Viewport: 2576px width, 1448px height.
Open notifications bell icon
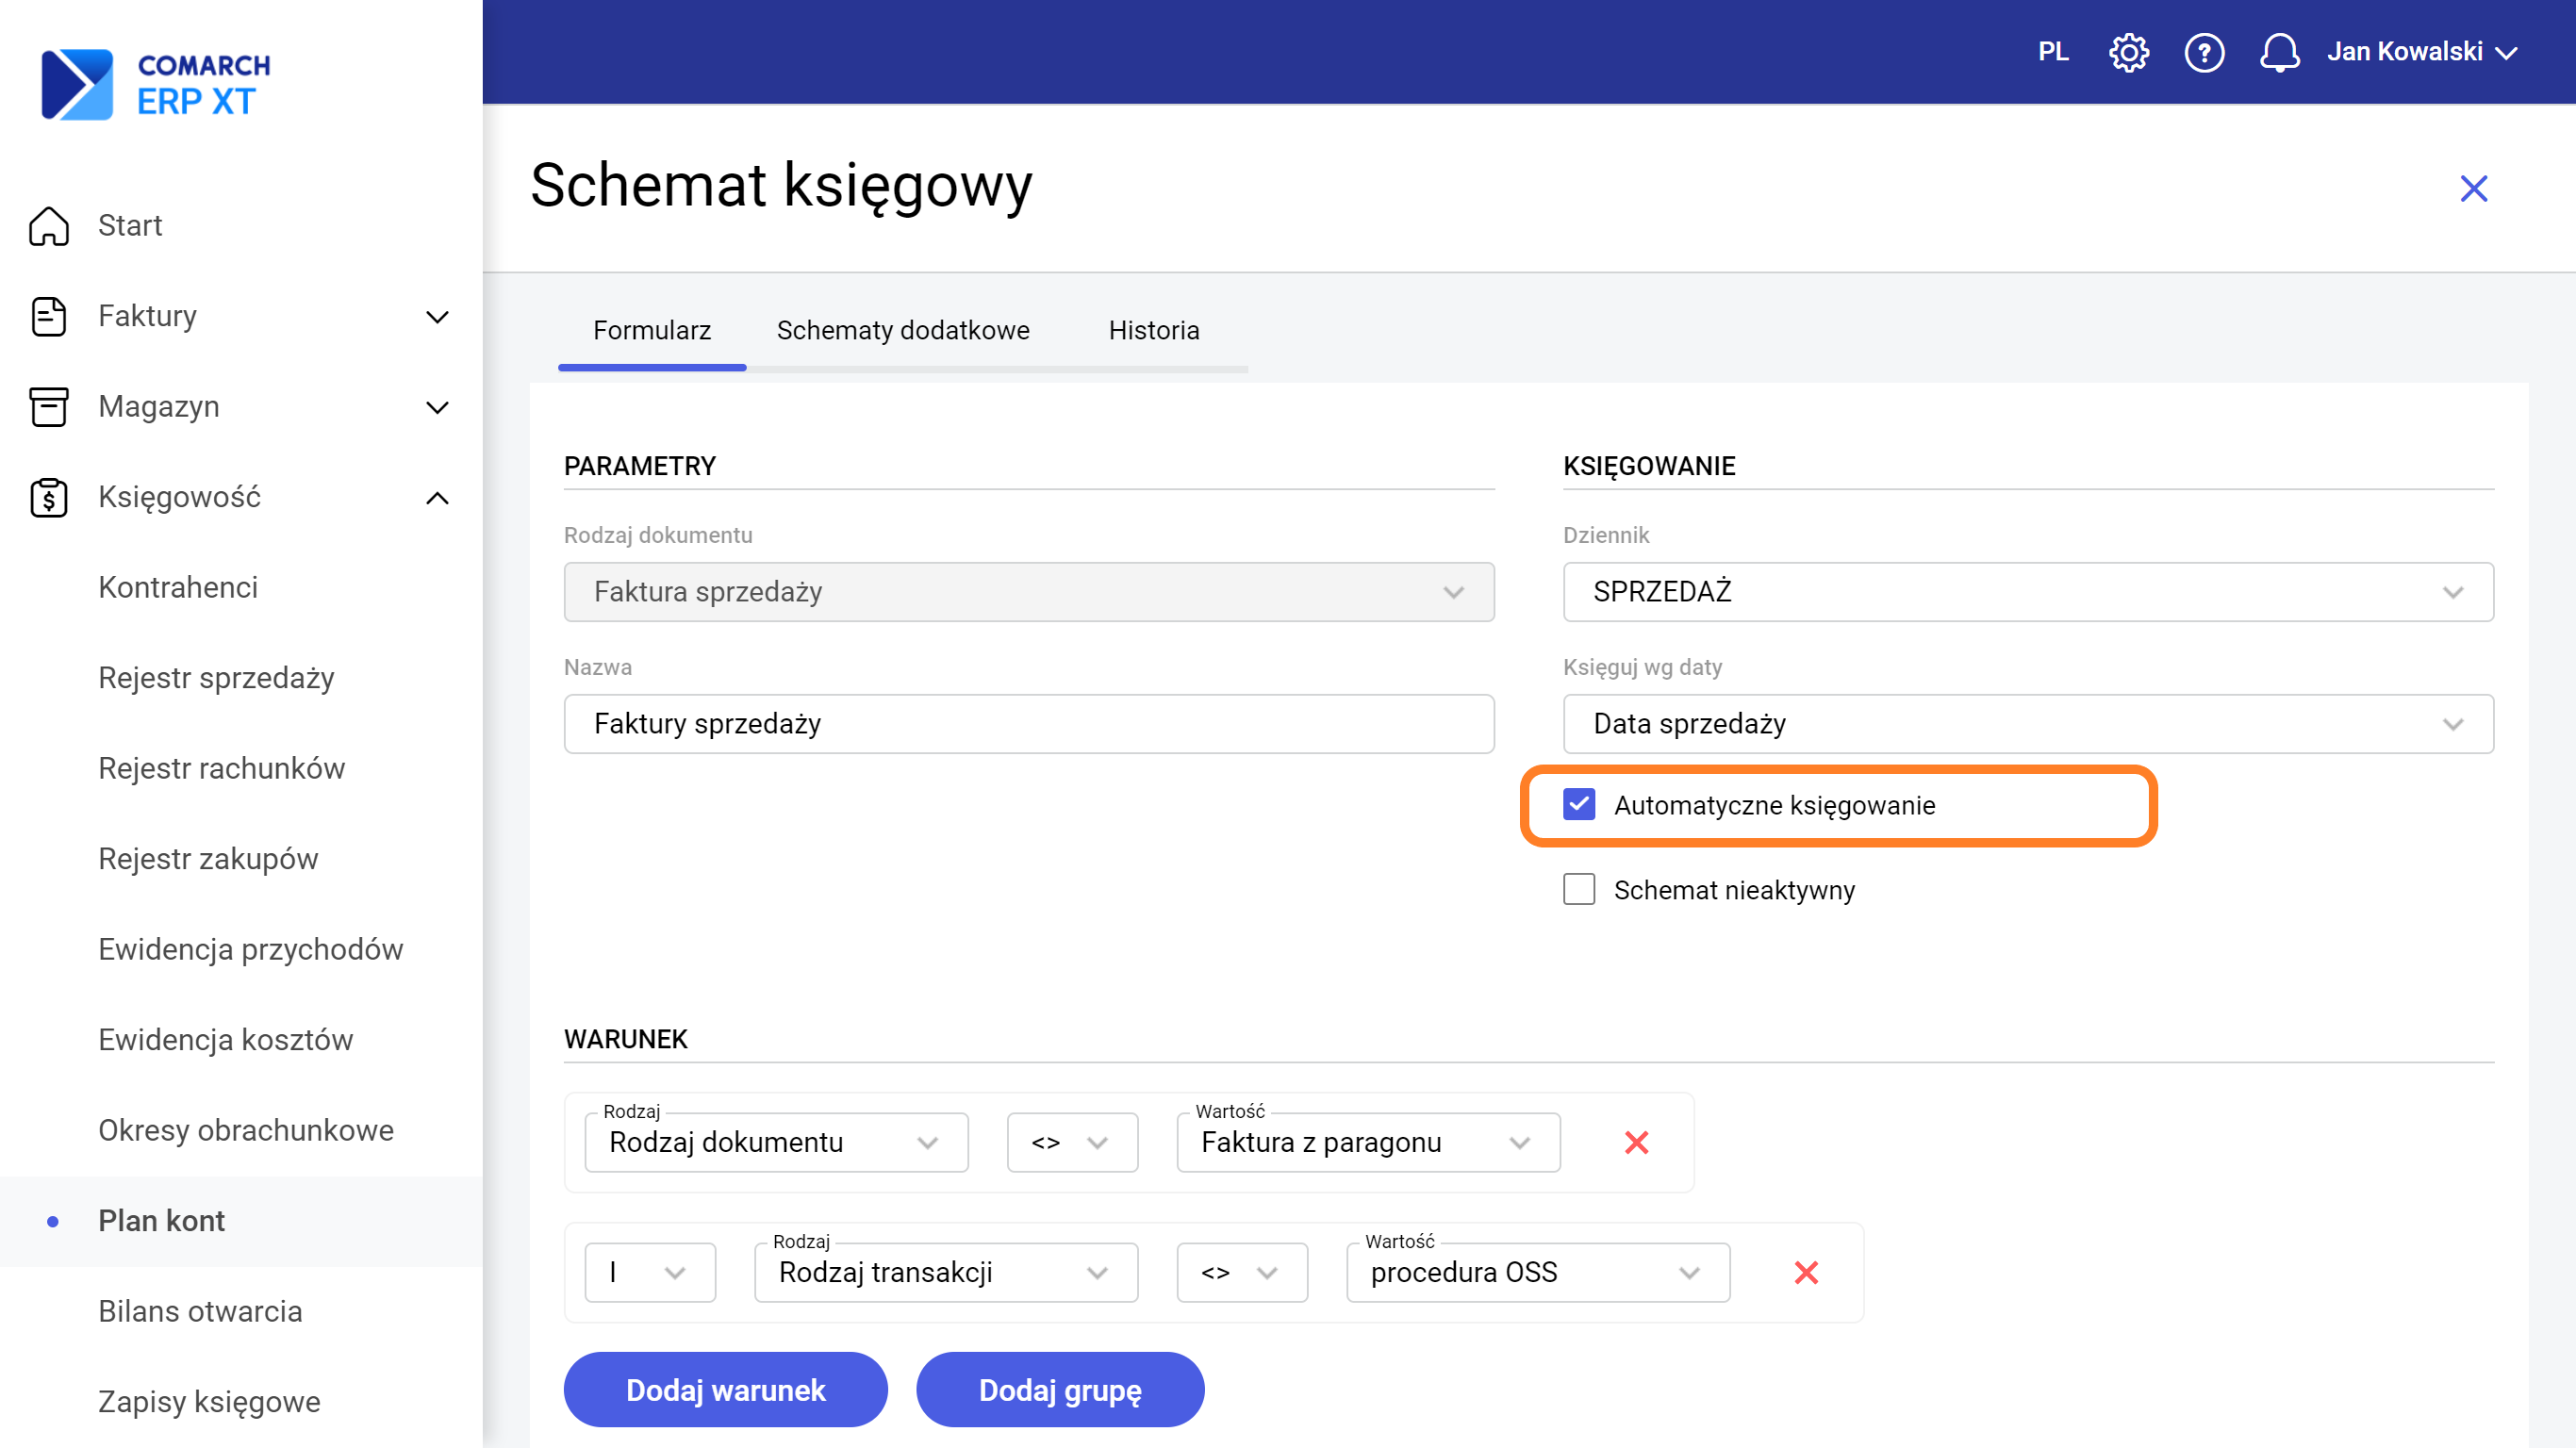[x=2279, y=52]
